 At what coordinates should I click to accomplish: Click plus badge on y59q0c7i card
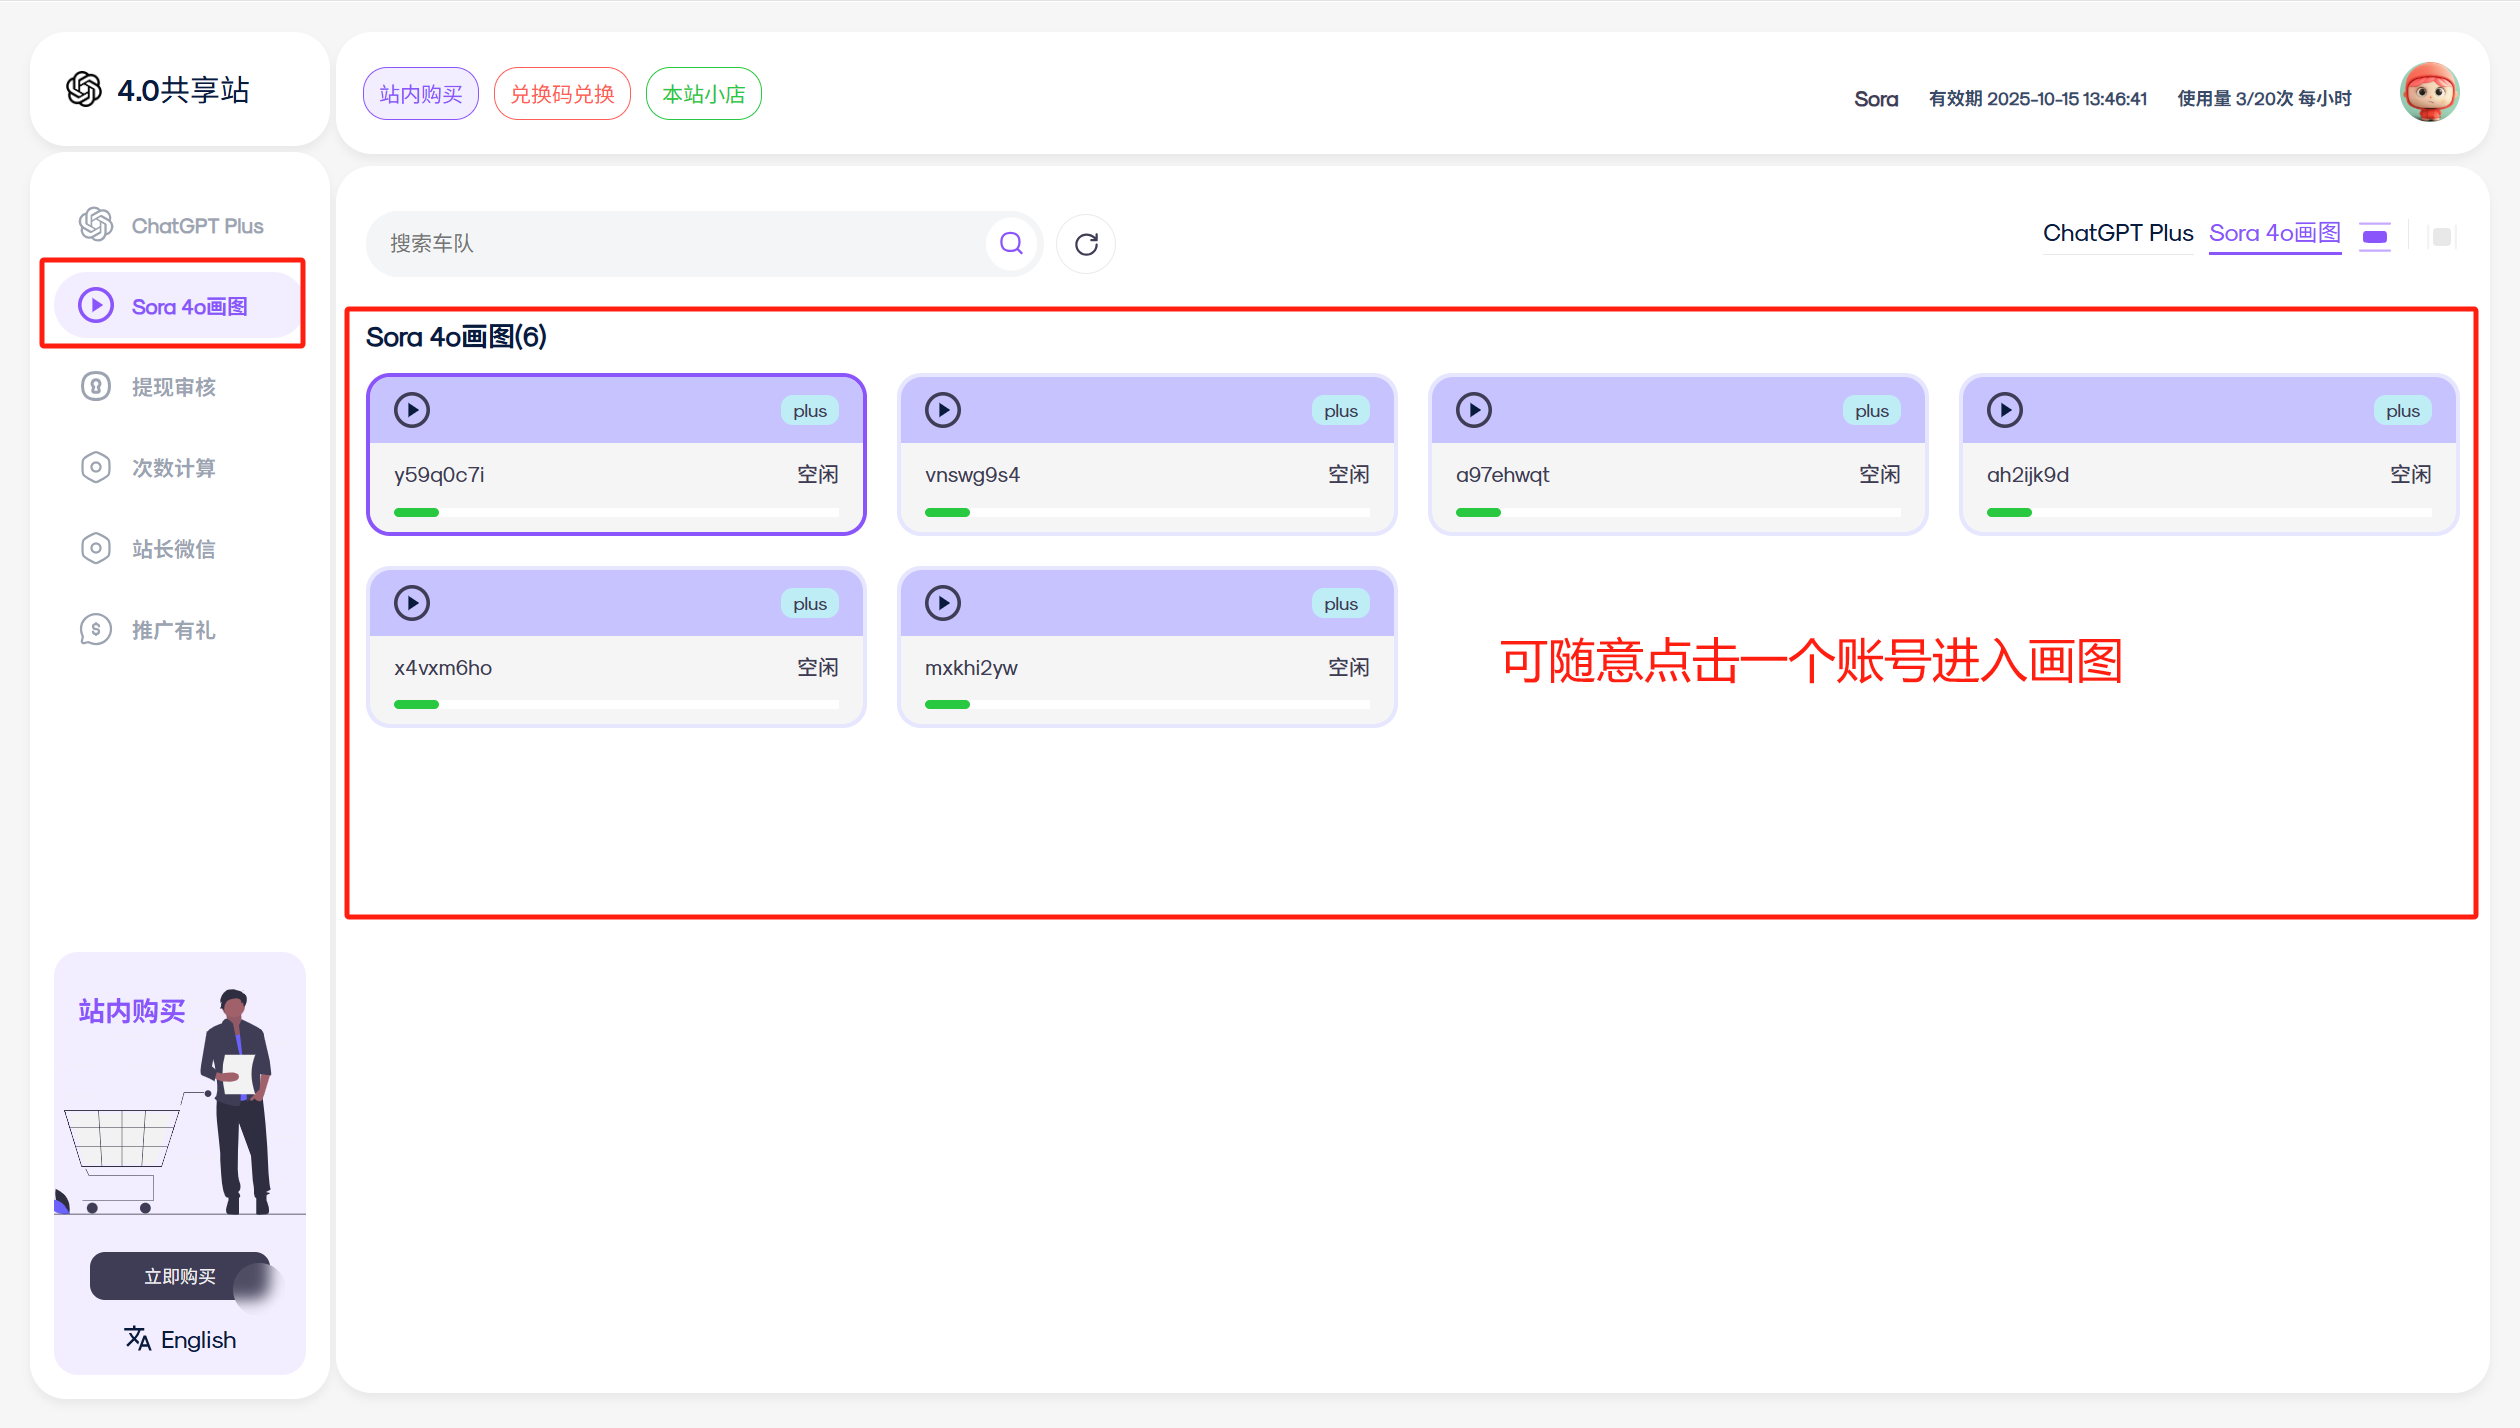(810, 411)
